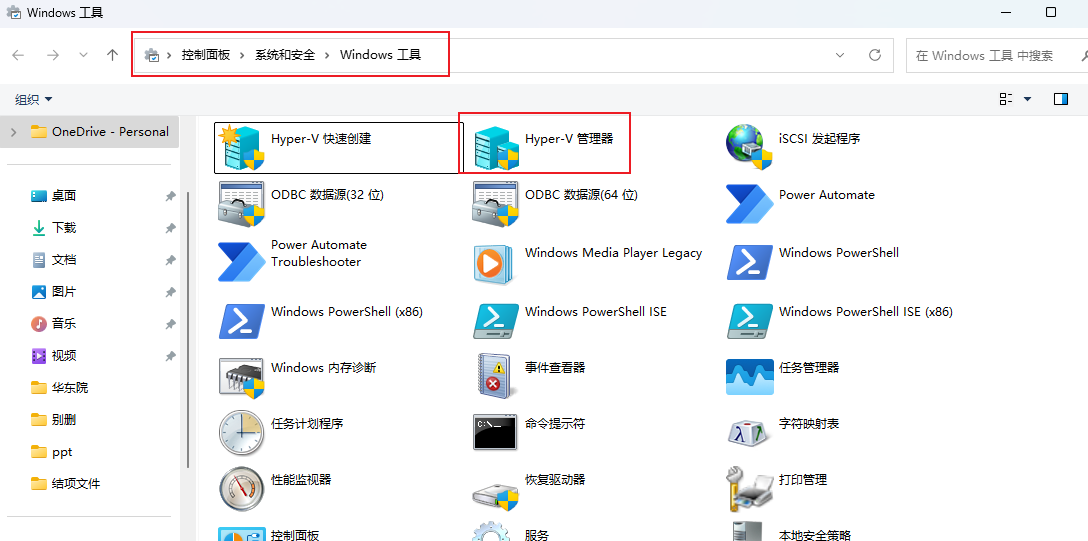
Task: Unpin 下载 using its pin icon
Action: pos(170,228)
